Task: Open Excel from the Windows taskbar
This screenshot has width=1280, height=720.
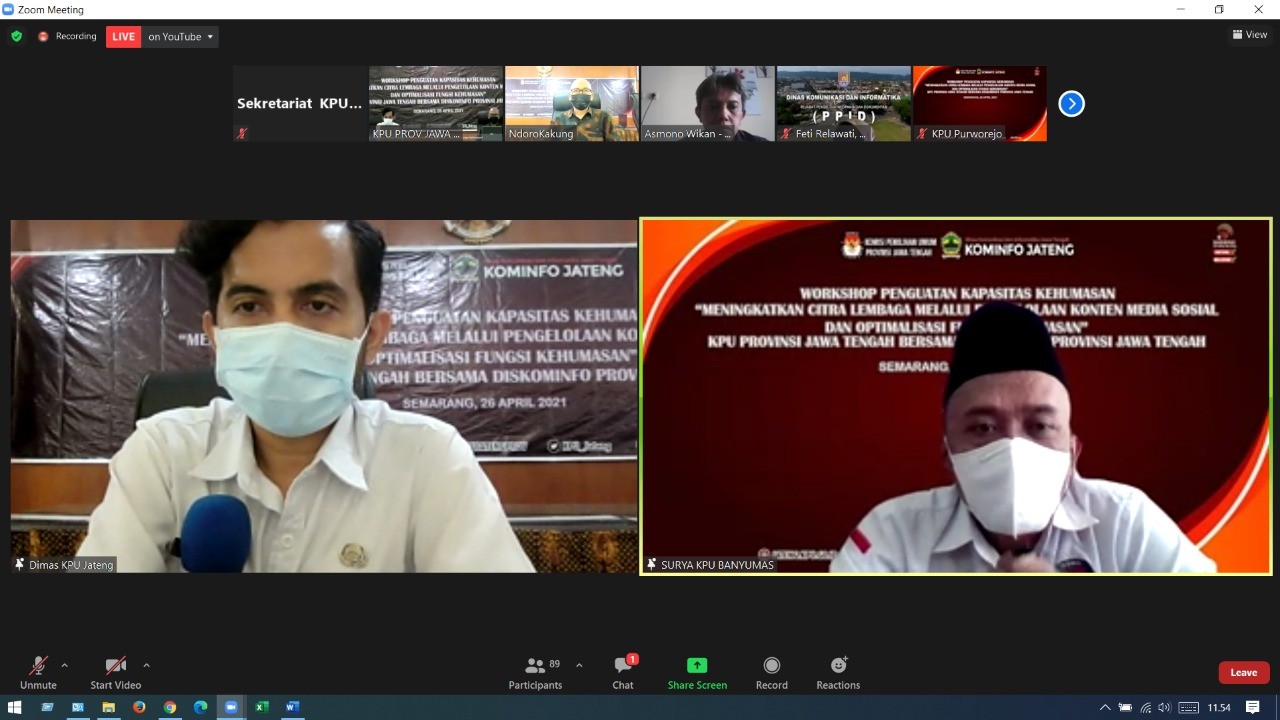Action: click(262, 708)
